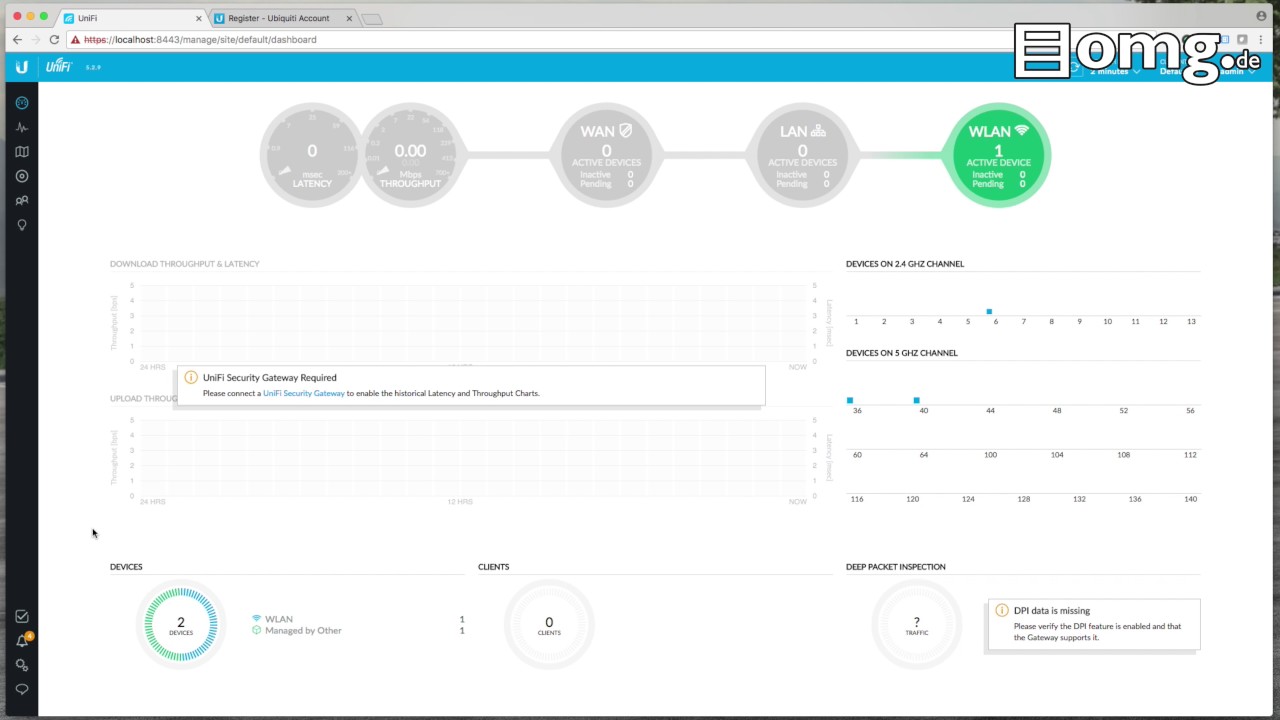
Task: Click the browser Back arrow
Action: 17,40
